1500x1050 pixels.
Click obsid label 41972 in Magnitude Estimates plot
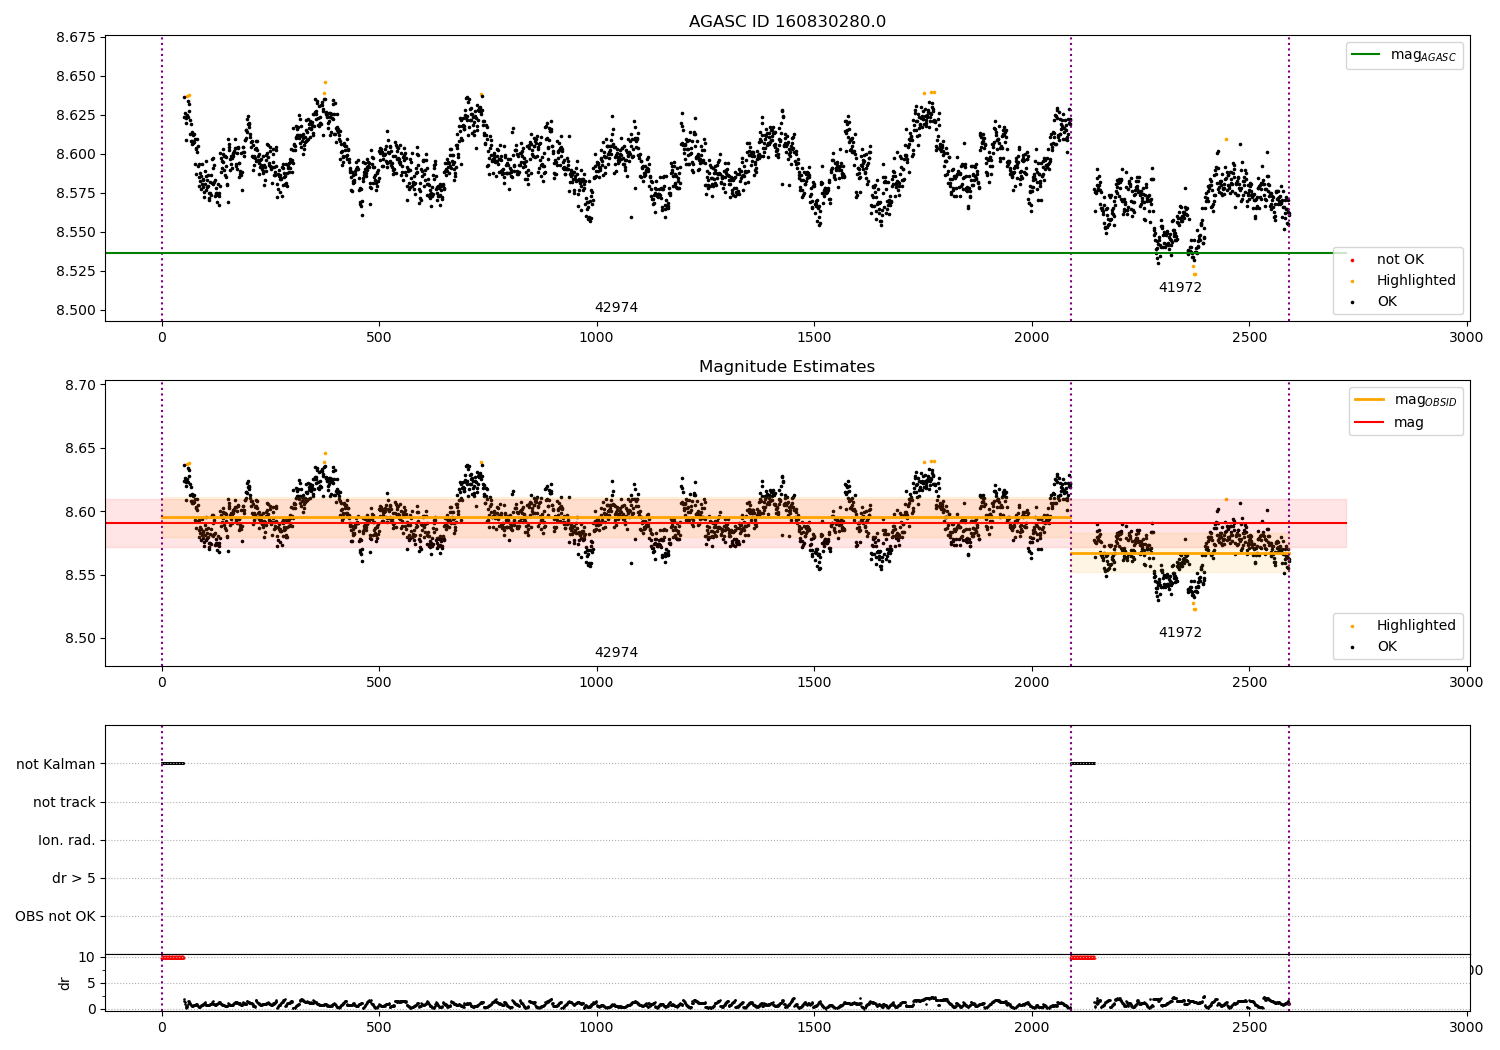click(x=1180, y=633)
